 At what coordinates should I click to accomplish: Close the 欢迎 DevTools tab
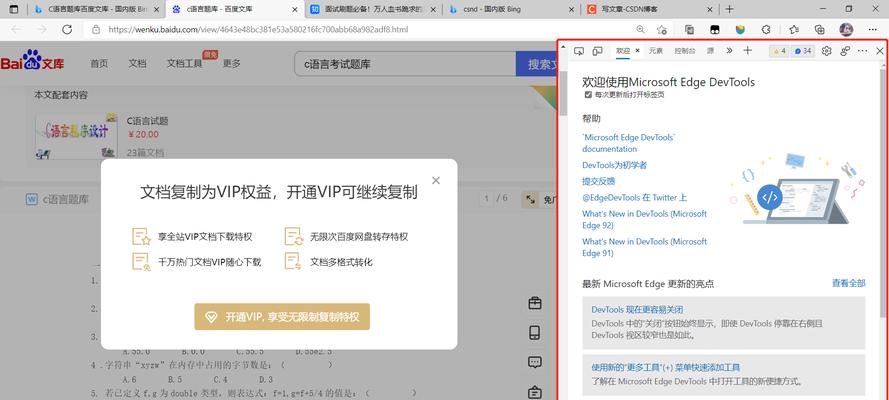(637, 51)
